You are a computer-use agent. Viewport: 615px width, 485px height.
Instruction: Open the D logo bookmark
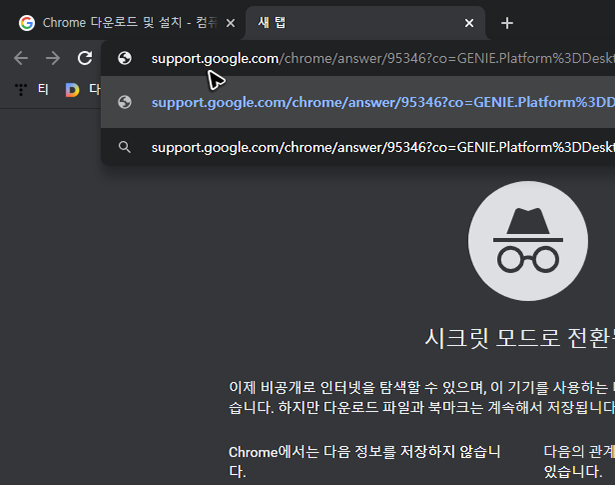[72, 90]
